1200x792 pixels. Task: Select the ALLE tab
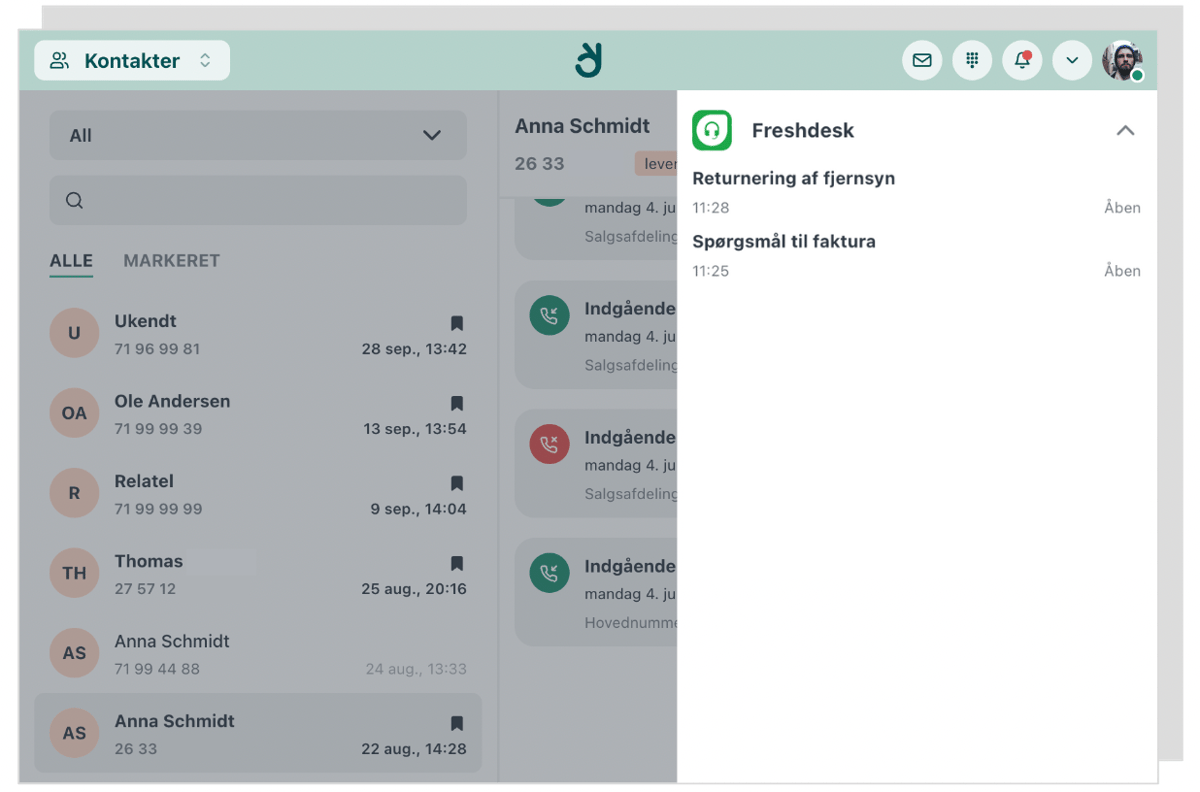(x=71, y=260)
